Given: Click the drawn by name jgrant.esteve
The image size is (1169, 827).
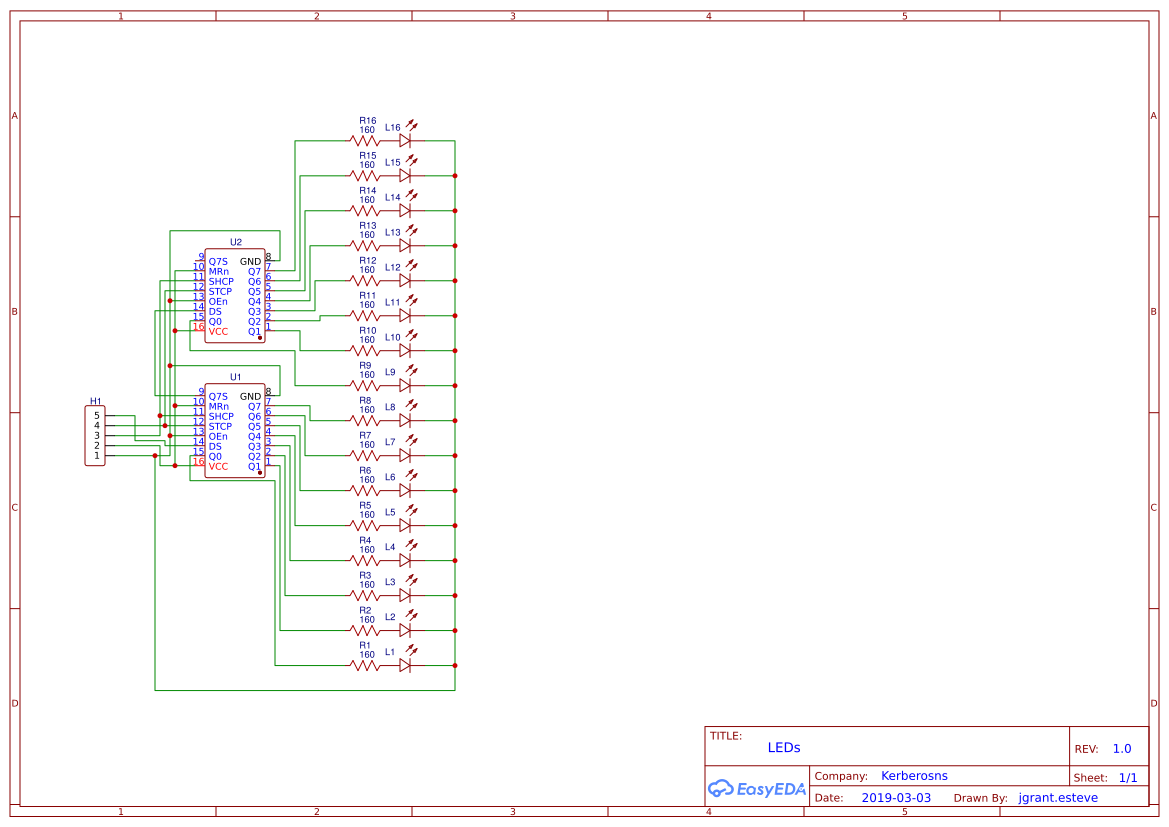Looking at the screenshot, I should [x=1057, y=797].
